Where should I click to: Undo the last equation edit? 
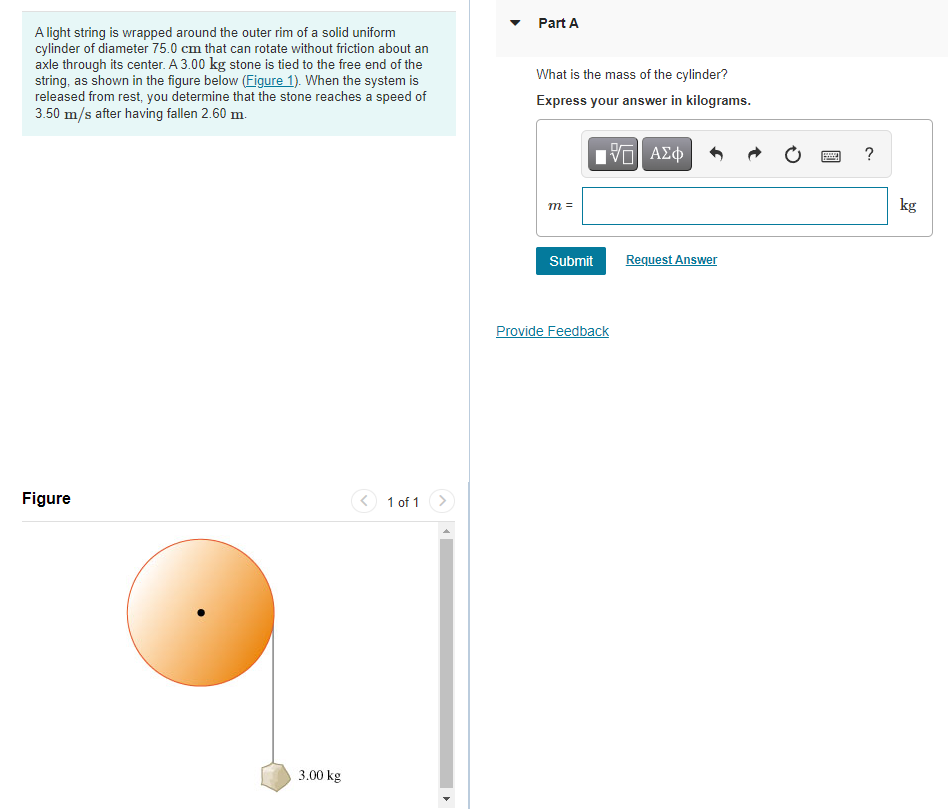[716, 154]
